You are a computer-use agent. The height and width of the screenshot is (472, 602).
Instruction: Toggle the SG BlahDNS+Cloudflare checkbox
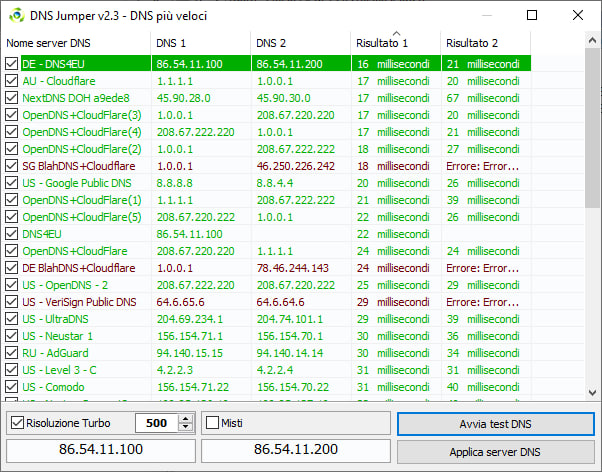coord(12,166)
